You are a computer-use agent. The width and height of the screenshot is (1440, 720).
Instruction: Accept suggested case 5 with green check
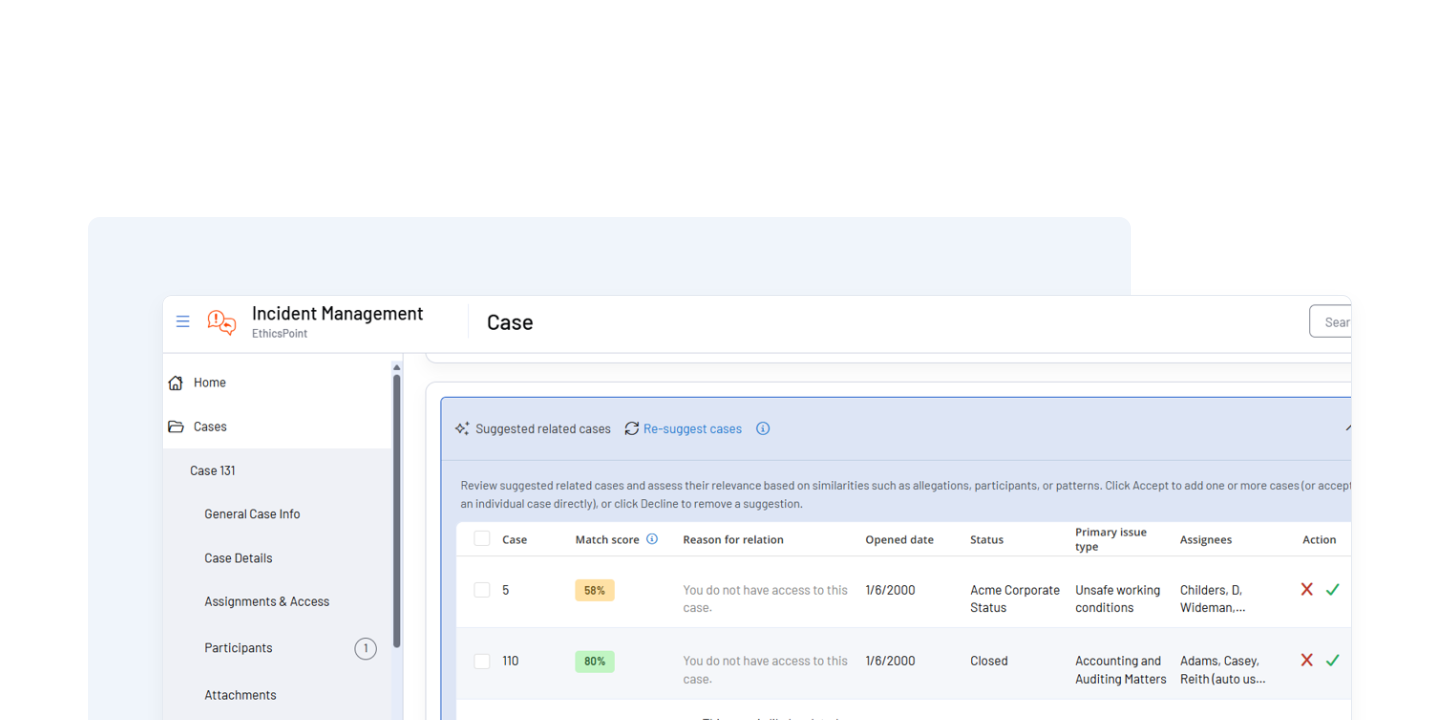click(x=1333, y=590)
